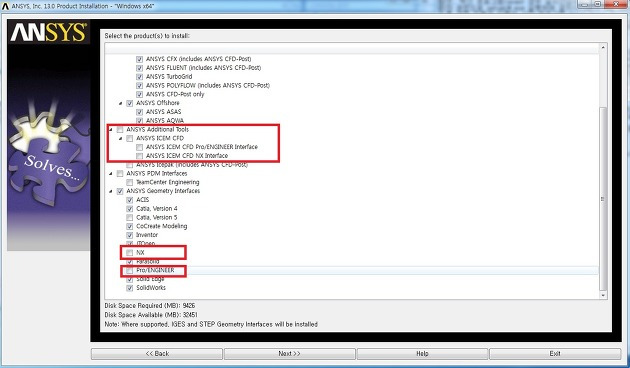Select the ANSYS Geometry Interfaces label
Screen dimensions: 630x368
point(163,191)
